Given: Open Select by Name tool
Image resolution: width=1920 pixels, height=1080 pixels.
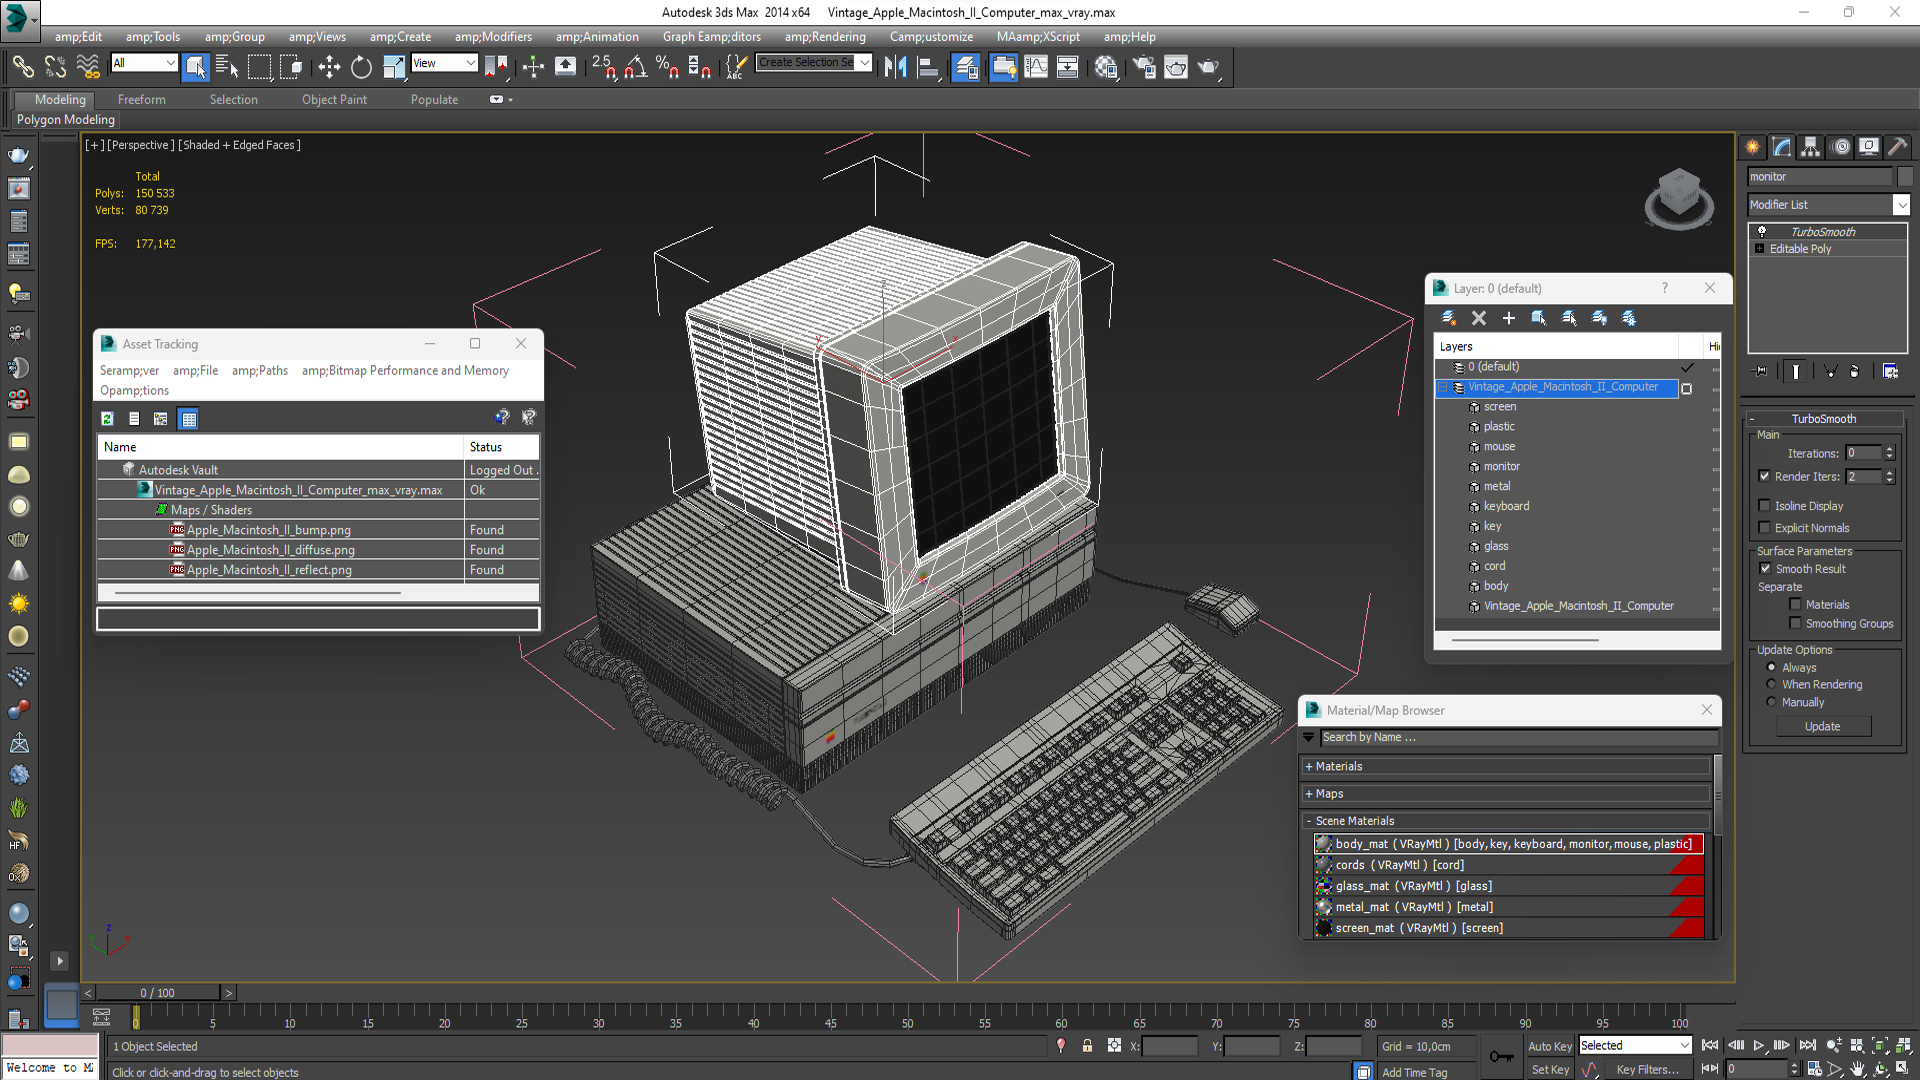Looking at the screenshot, I should point(227,67).
